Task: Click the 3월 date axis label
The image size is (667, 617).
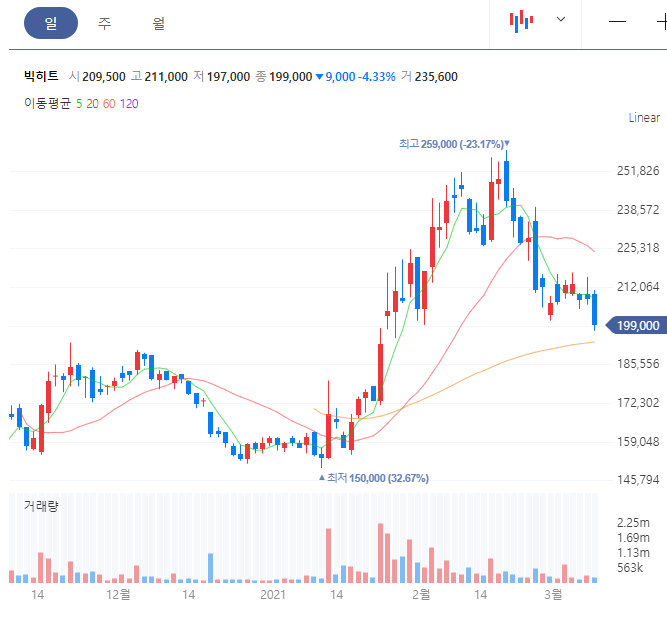Action: click(553, 594)
